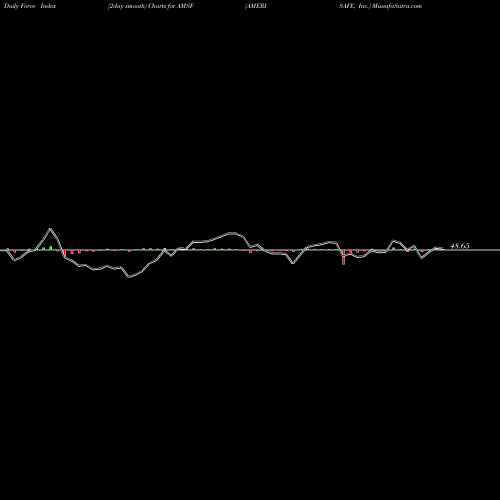Image resolution: width=500 pixels, height=500 pixels.
Task: Click the '(2day smooth) Charts for AMSF' text
Action: [151, 6]
